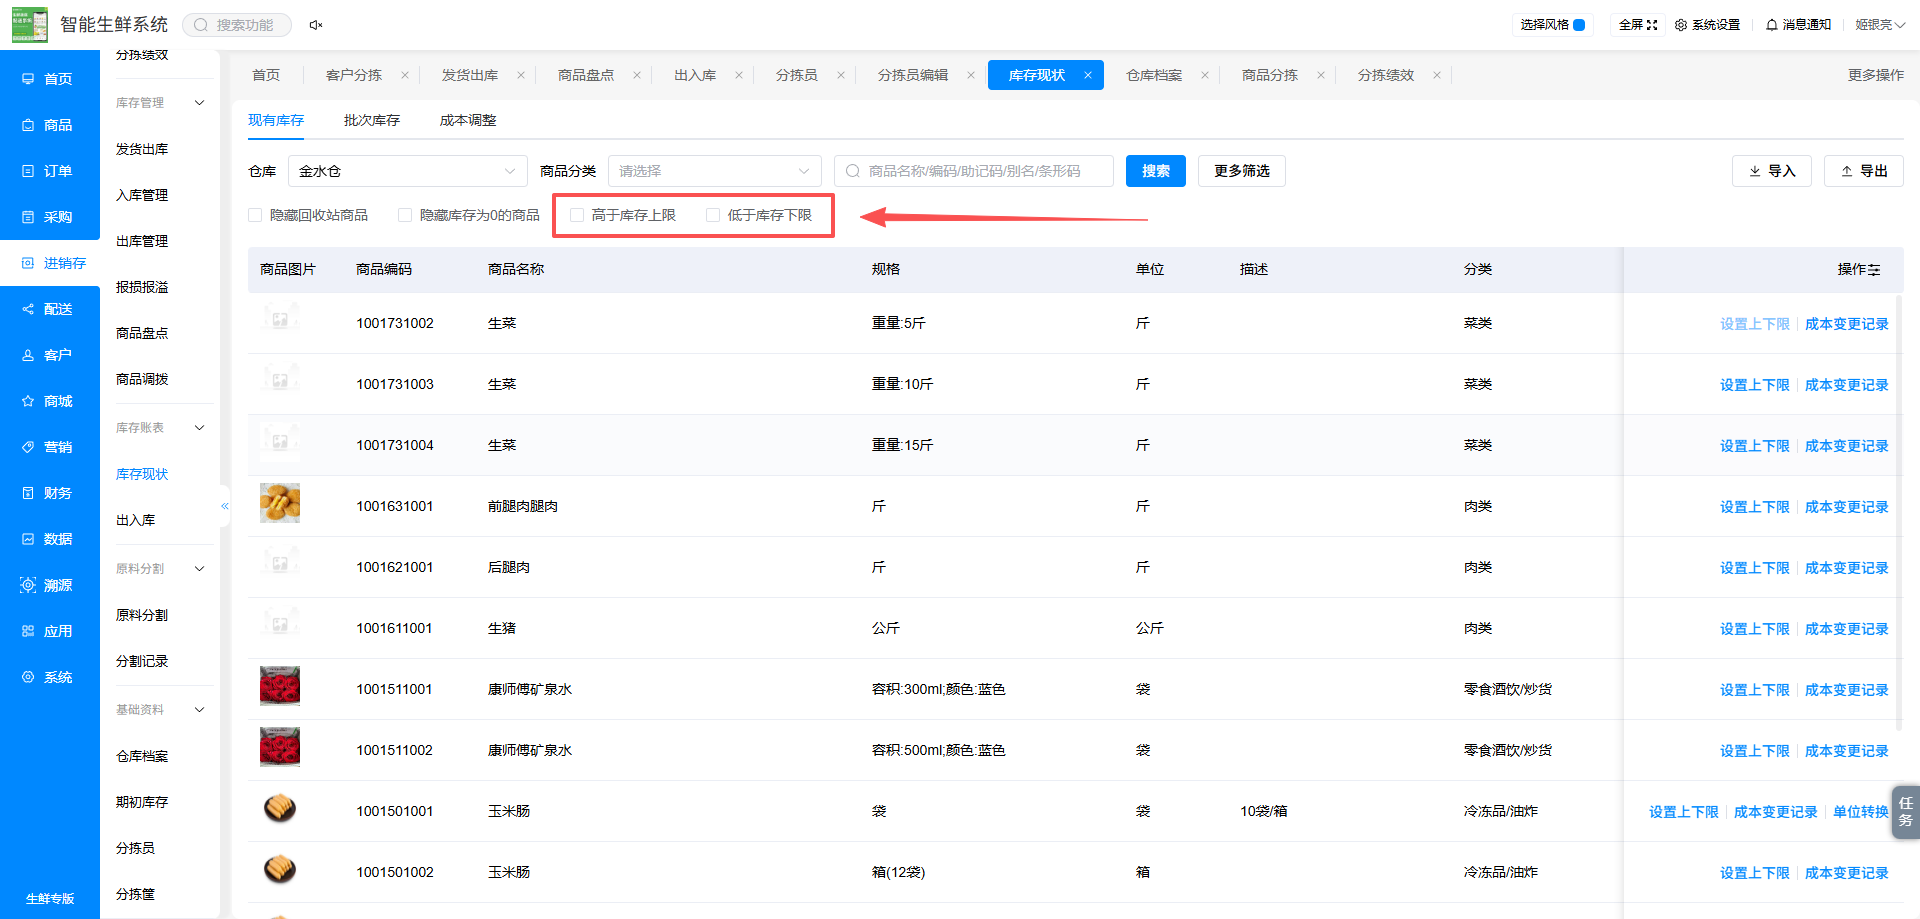Open the 首页 sidebar icon
The width and height of the screenshot is (1920, 919).
28,79
